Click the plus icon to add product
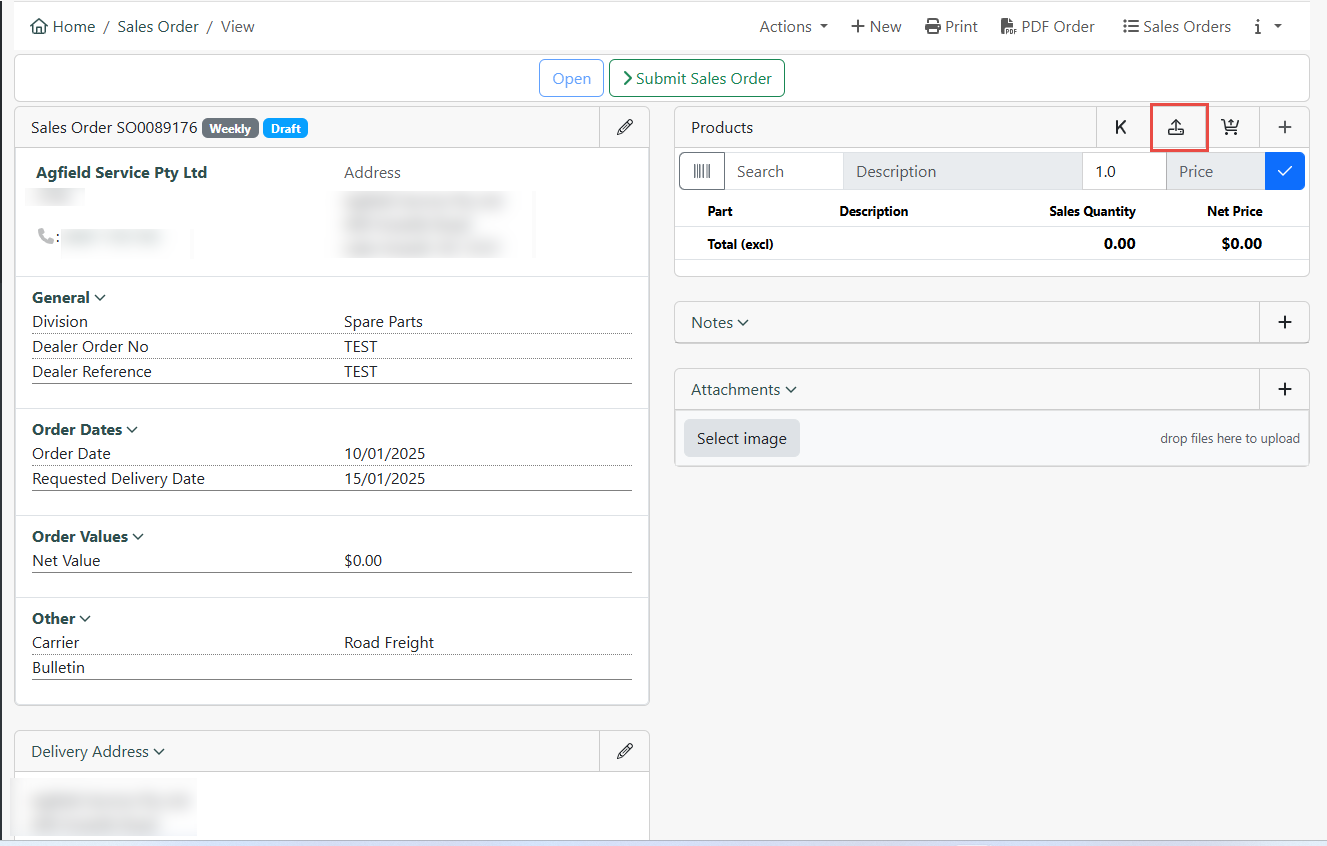The height and width of the screenshot is (846, 1327). click(x=1285, y=128)
